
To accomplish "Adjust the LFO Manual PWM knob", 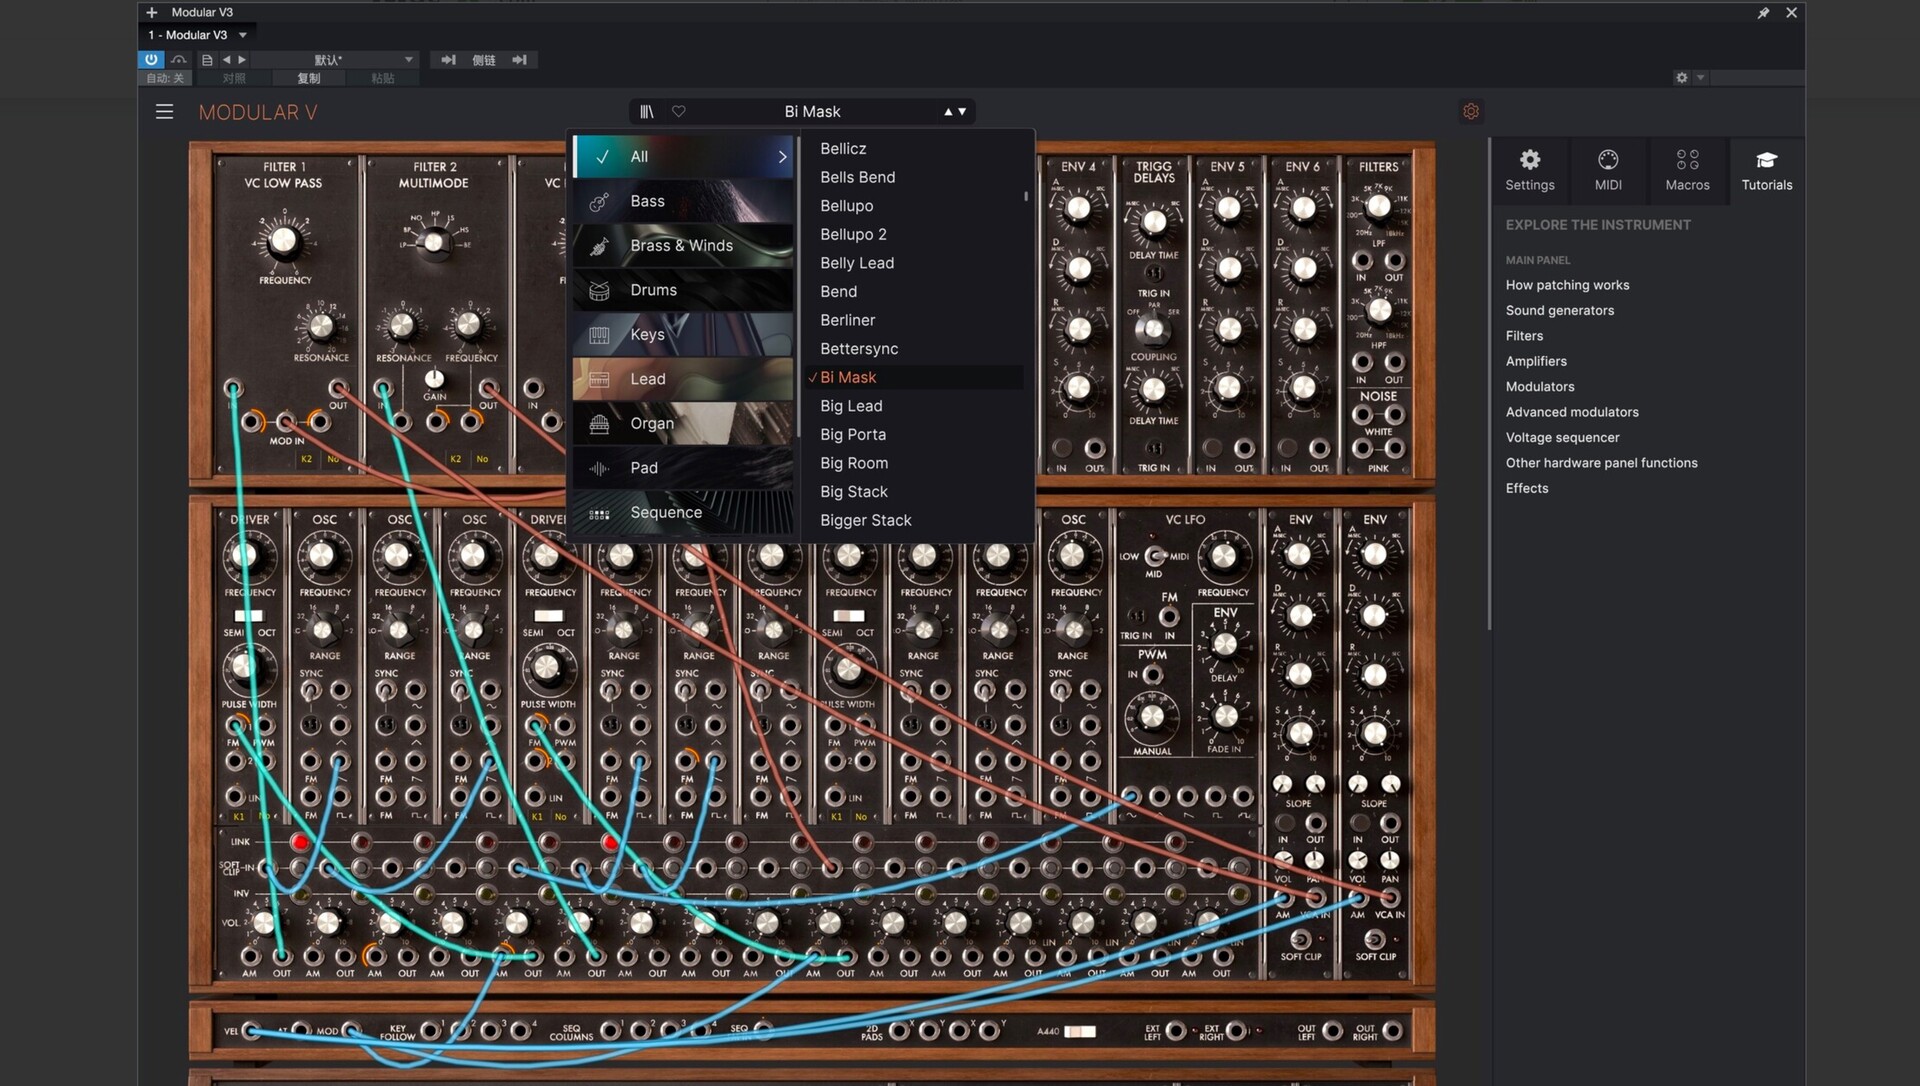I will point(1152,716).
